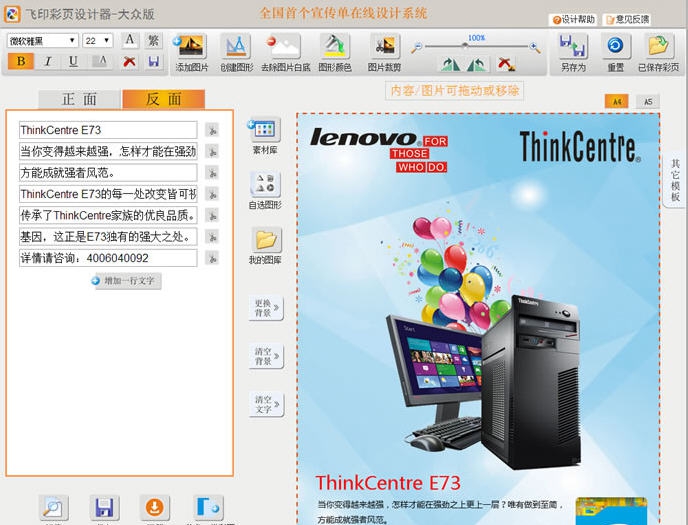Click the text field containing ThinkCentre E73

108,130
